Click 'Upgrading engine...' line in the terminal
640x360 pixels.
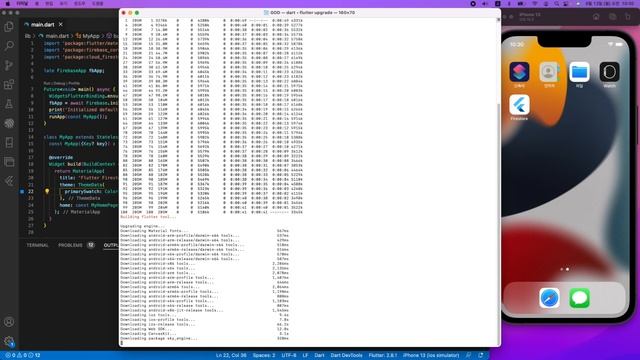click(142, 226)
